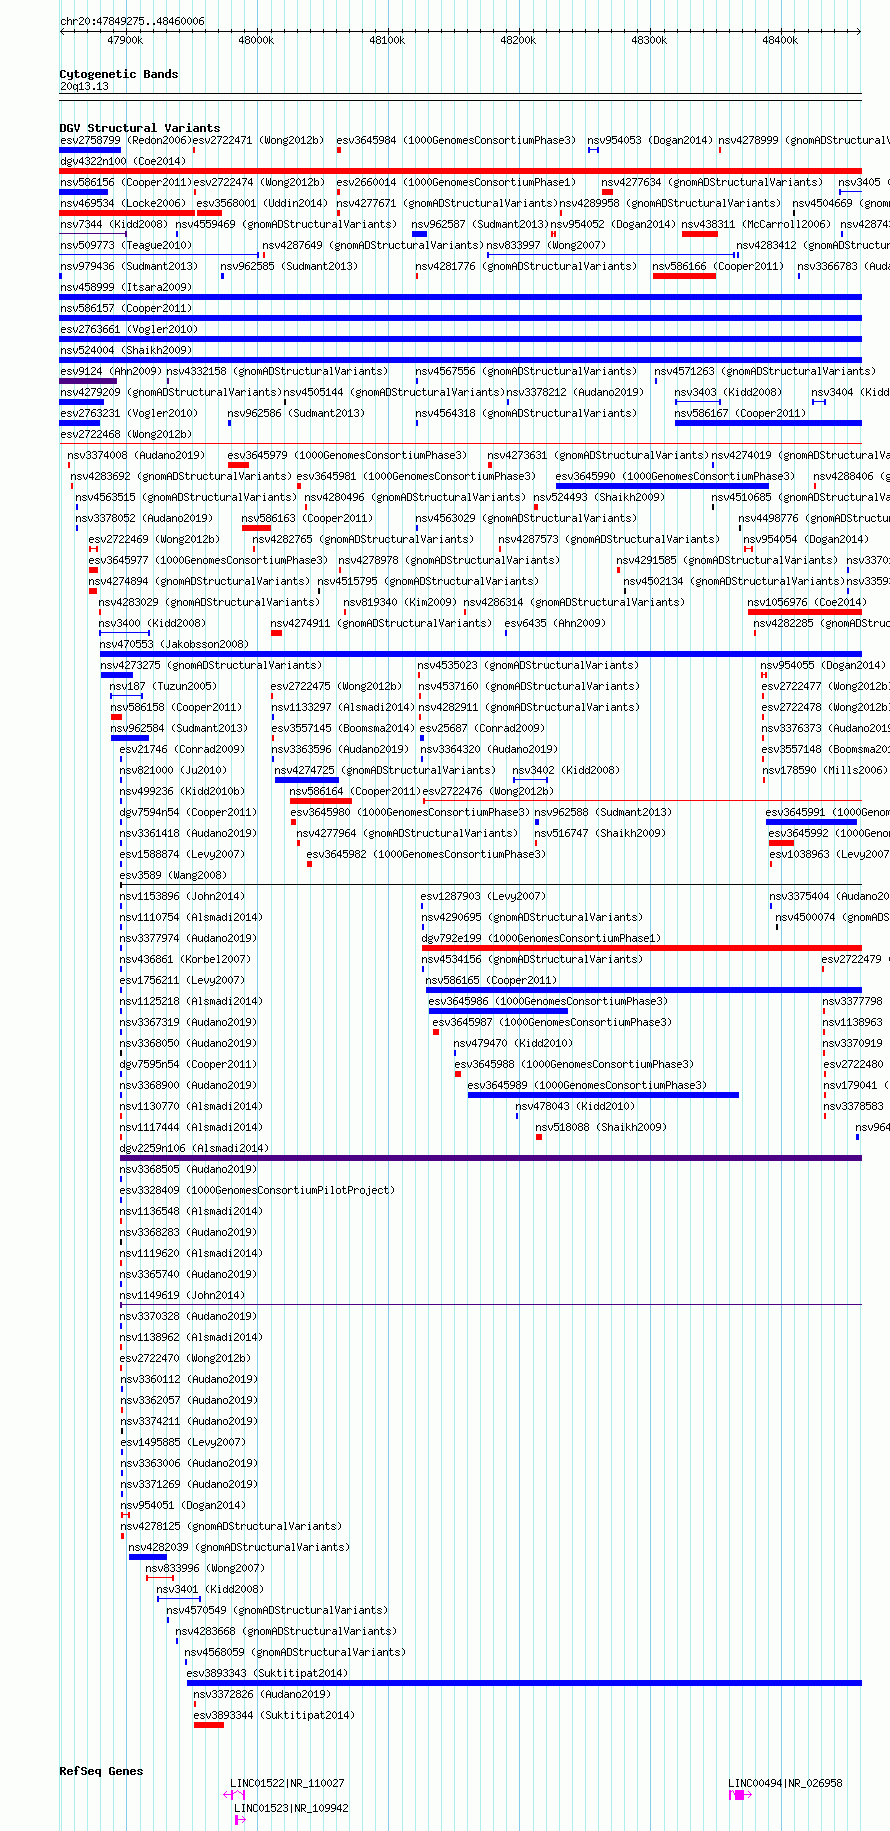Click the 47900k ruler position
The height and width of the screenshot is (1831, 890).
point(125,40)
